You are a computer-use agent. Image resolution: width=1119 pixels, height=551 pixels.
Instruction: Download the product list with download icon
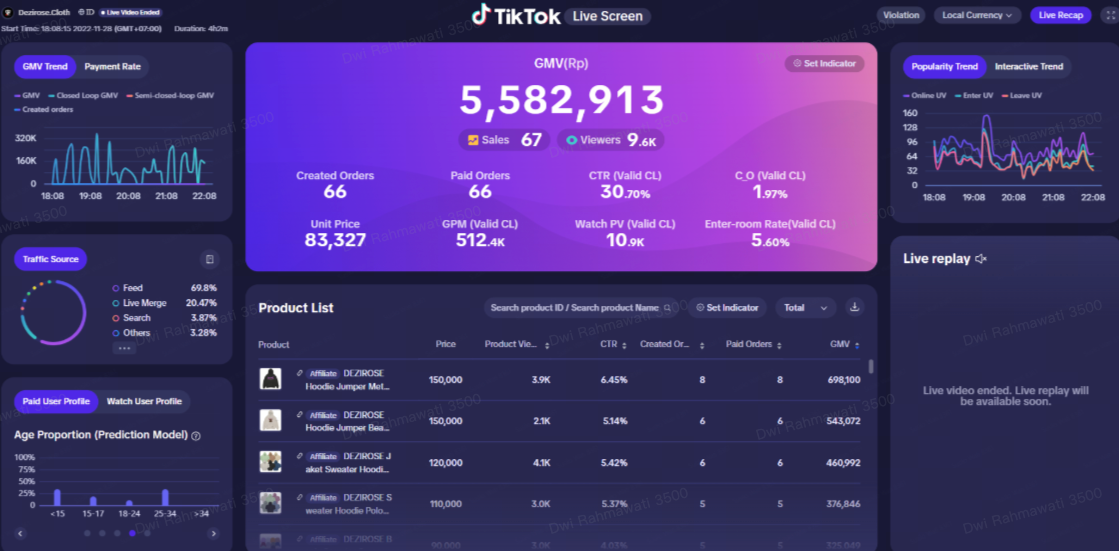(854, 308)
